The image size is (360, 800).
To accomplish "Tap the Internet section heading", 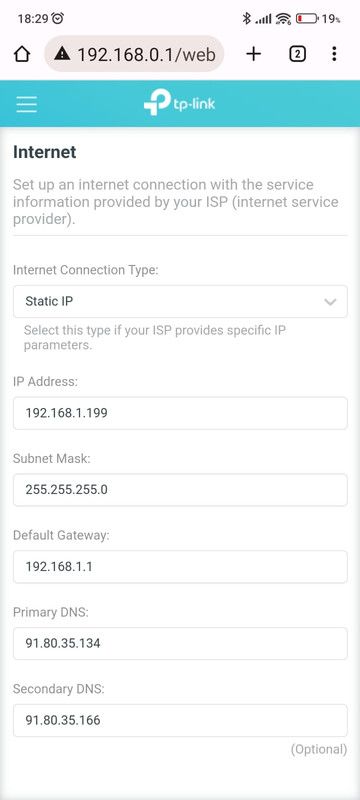I will coord(45,152).
